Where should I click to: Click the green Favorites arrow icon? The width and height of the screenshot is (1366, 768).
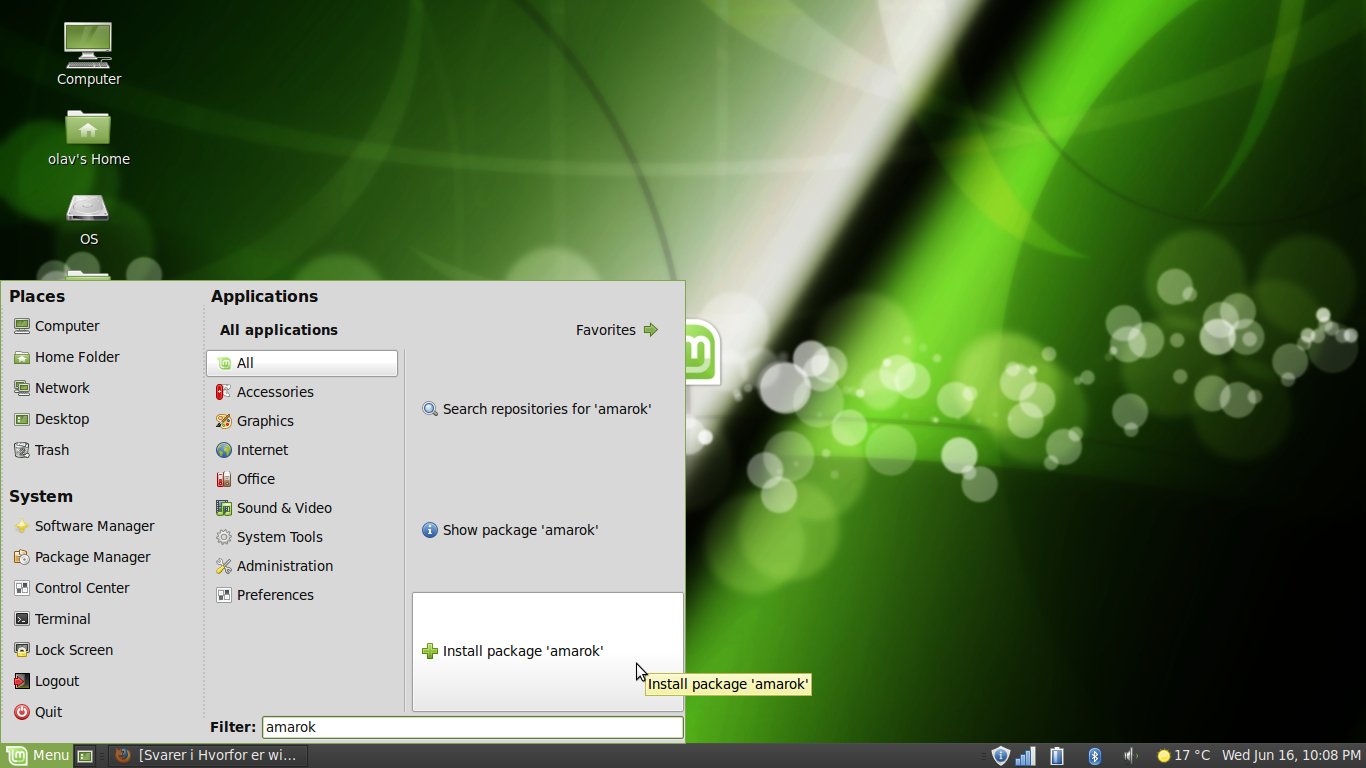coord(651,330)
